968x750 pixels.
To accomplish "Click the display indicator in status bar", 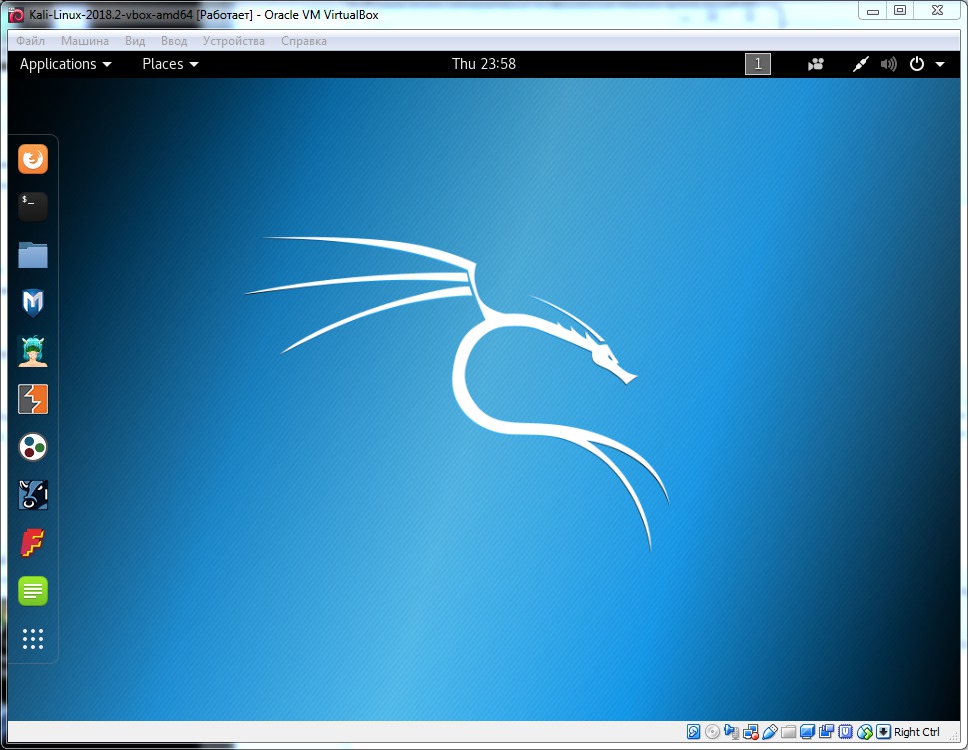I will coord(807,732).
